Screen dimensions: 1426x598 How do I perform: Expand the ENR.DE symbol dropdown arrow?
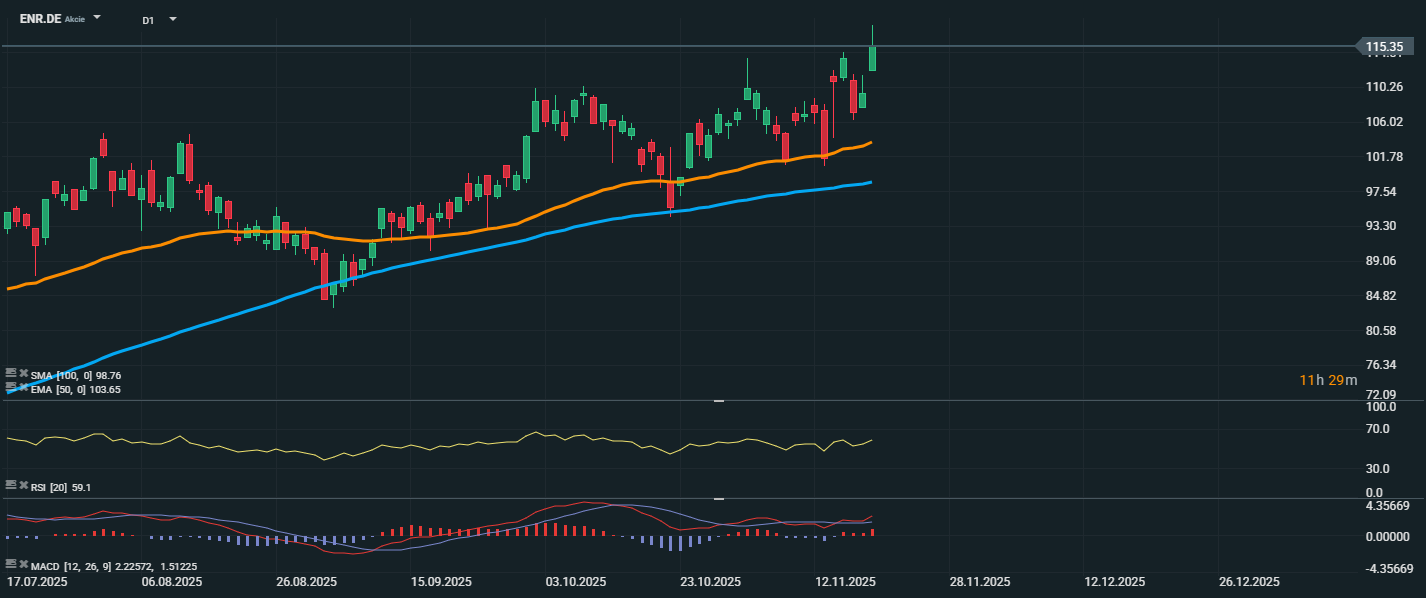coord(97,19)
